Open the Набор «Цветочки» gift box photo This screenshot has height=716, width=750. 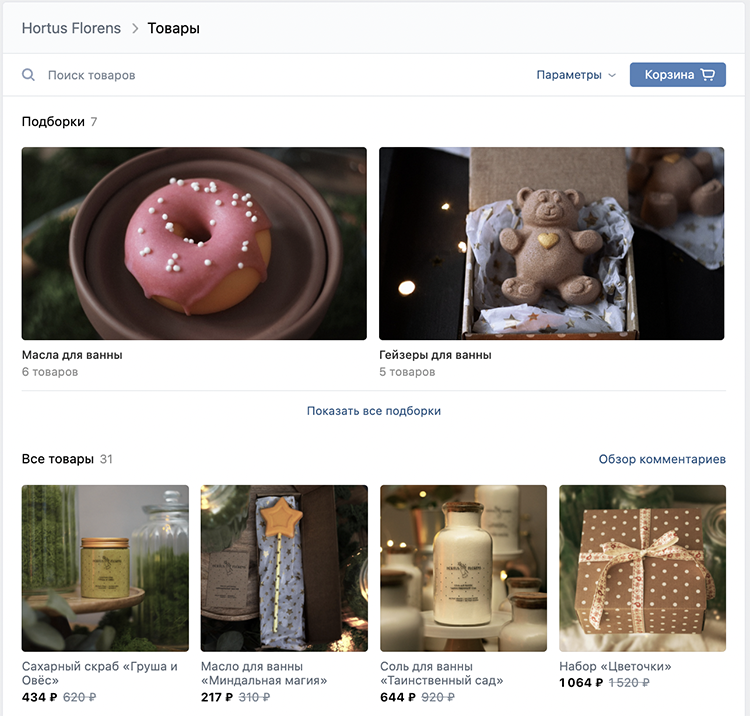[x=642, y=568]
